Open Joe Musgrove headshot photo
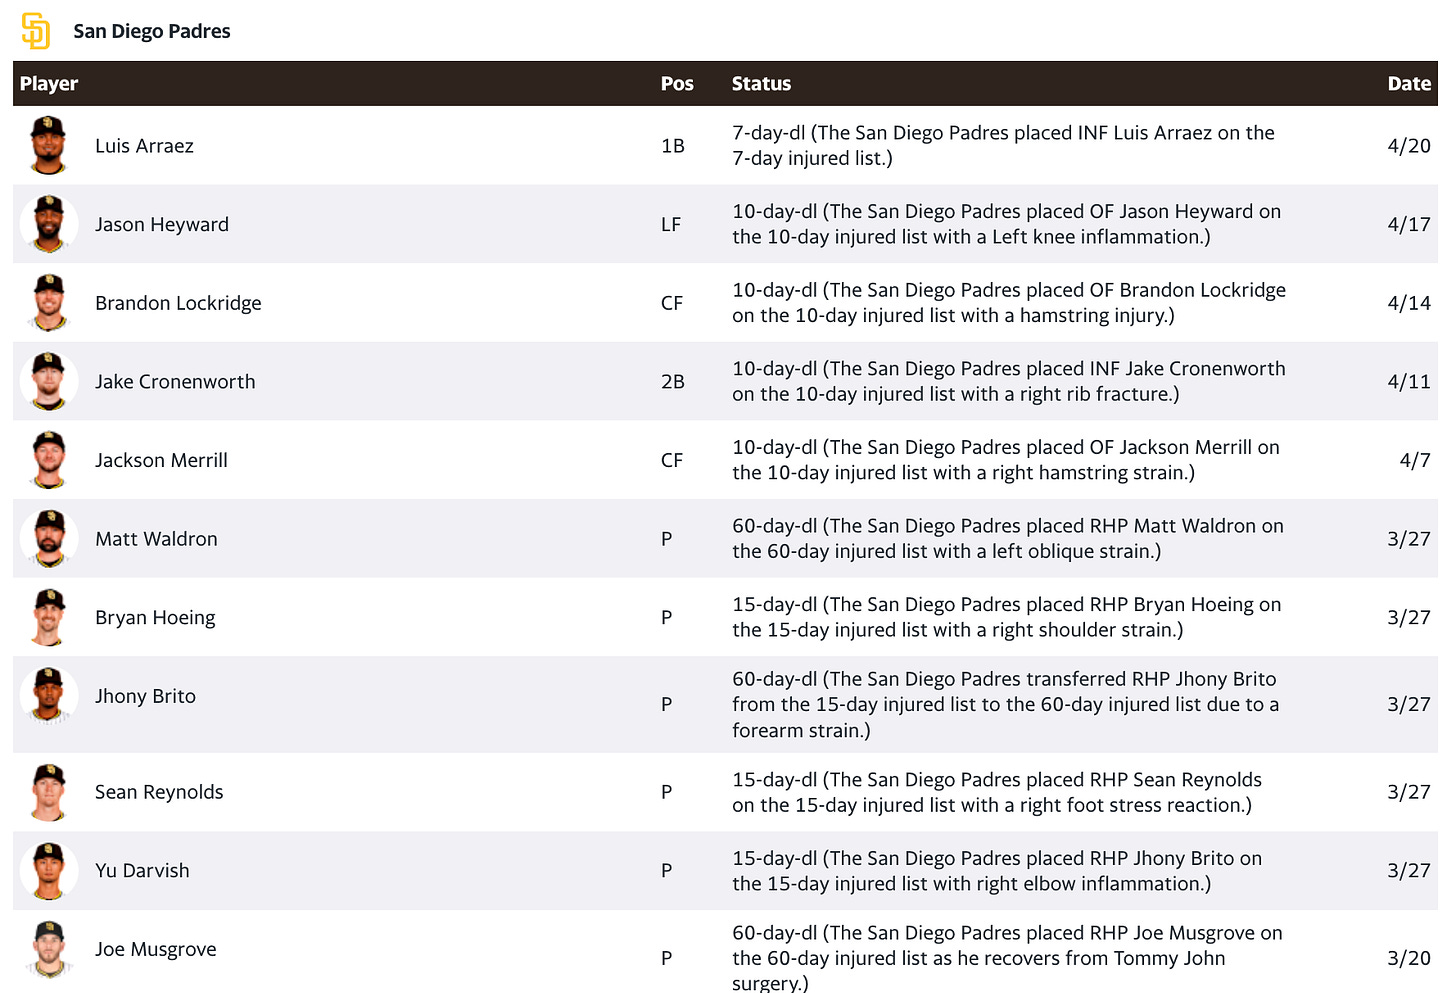 click(x=49, y=949)
